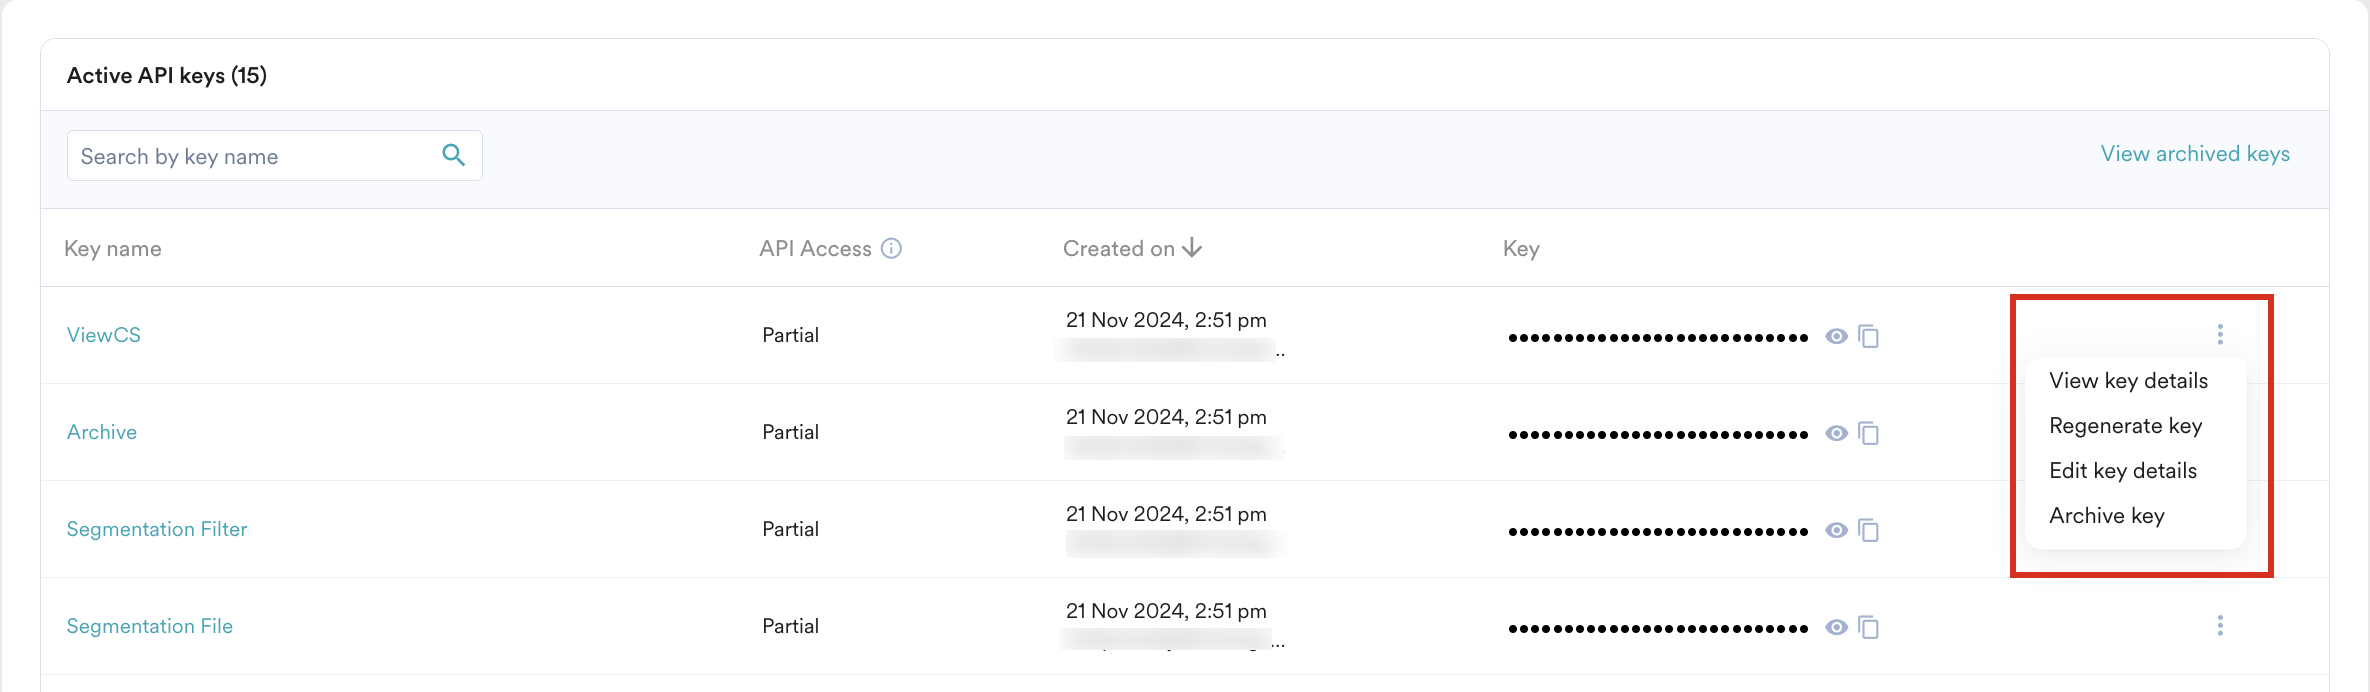The image size is (2370, 692).
Task: Click the API Access info icon
Action: [x=891, y=248]
